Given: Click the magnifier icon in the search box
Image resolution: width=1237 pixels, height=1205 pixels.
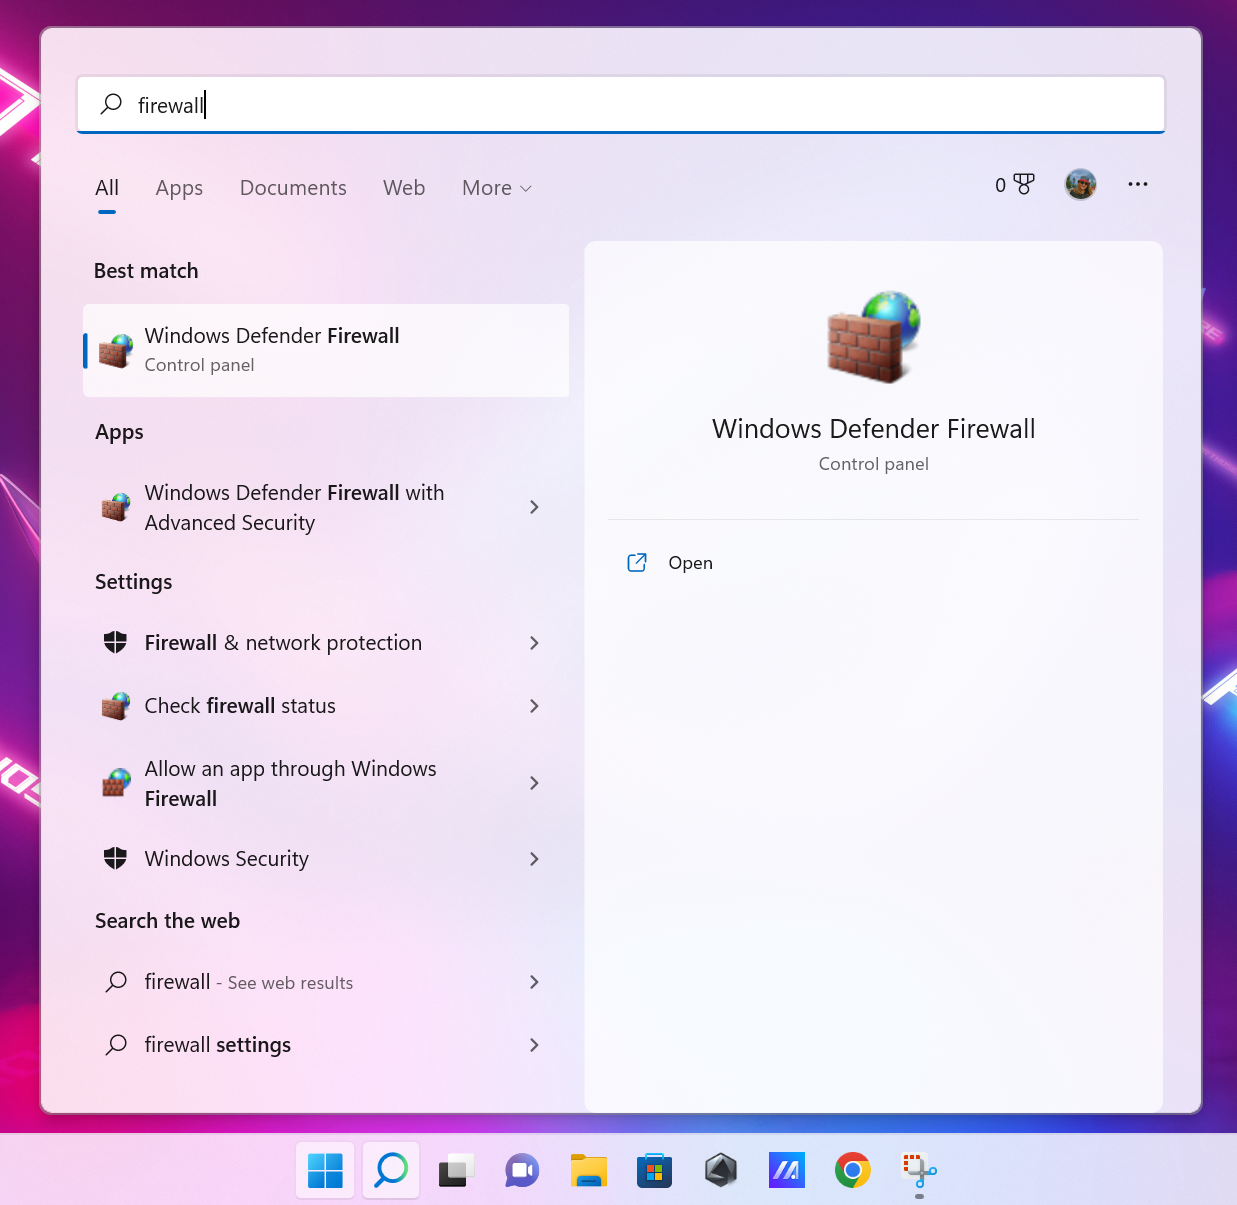Looking at the screenshot, I should point(111,104).
